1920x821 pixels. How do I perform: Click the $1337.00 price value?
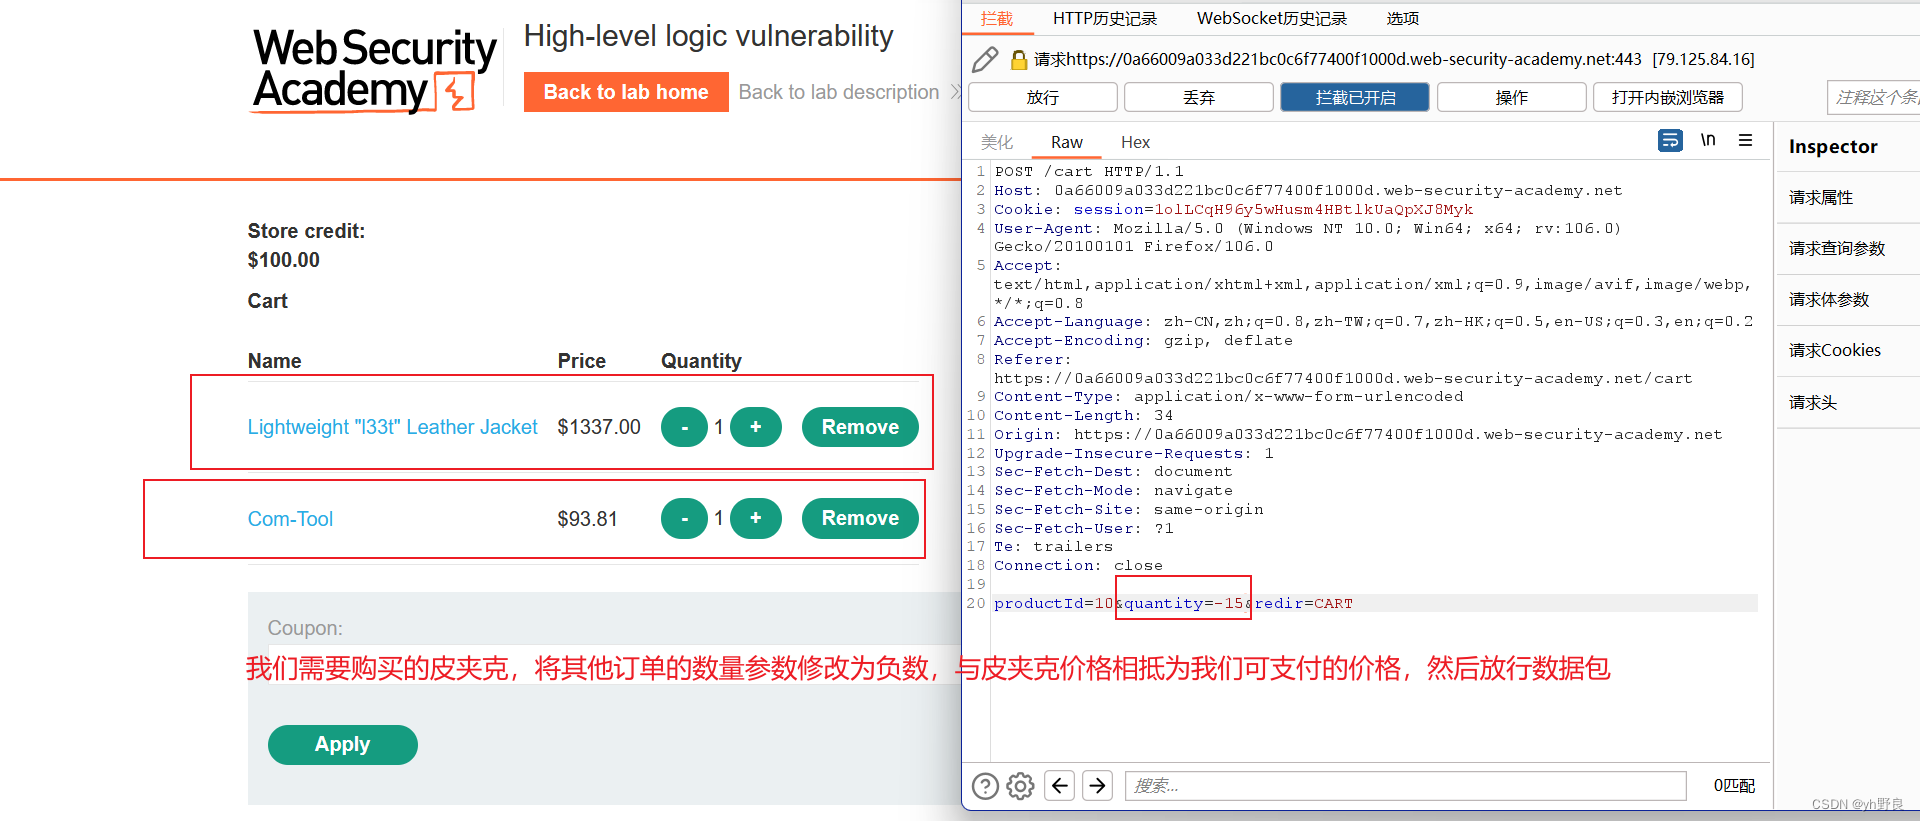(x=599, y=427)
